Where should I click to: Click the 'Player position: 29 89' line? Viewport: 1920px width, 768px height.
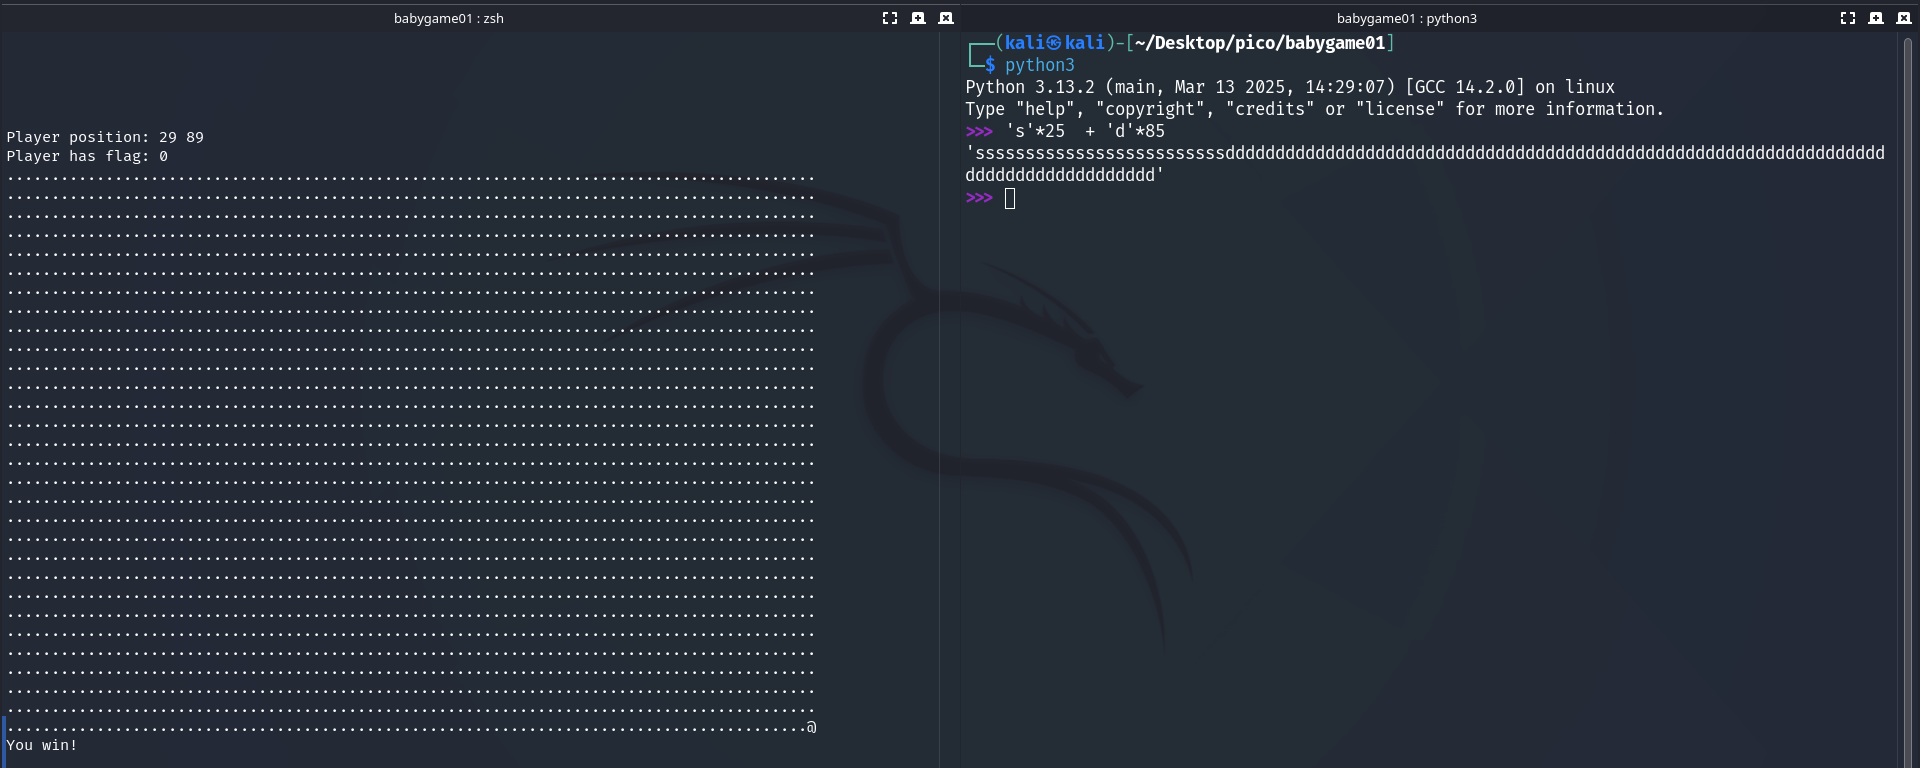click(x=105, y=137)
